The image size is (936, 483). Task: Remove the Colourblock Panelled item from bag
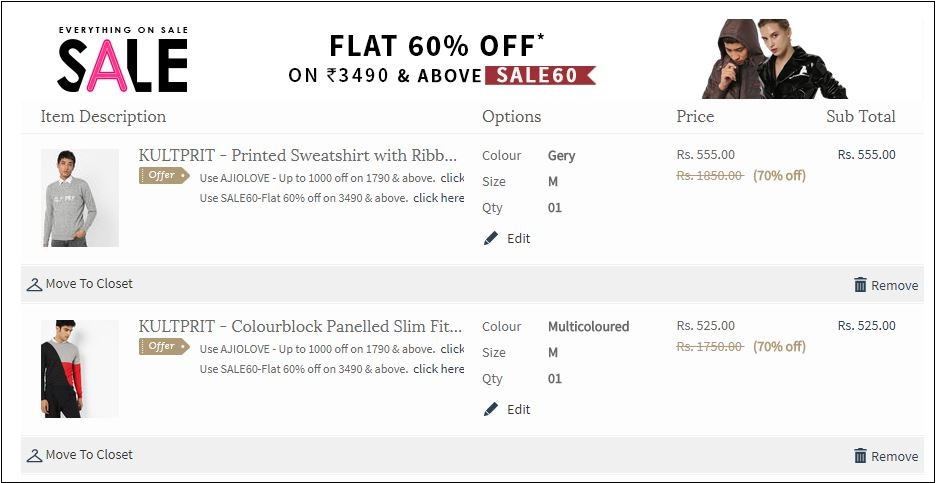coord(893,456)
